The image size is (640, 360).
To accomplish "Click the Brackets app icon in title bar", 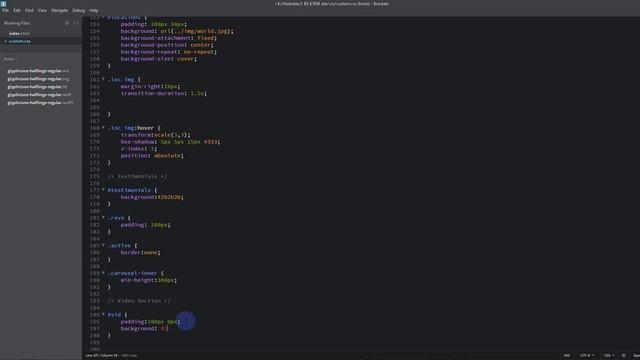I will pyautogui.click(x=4, y=3).
